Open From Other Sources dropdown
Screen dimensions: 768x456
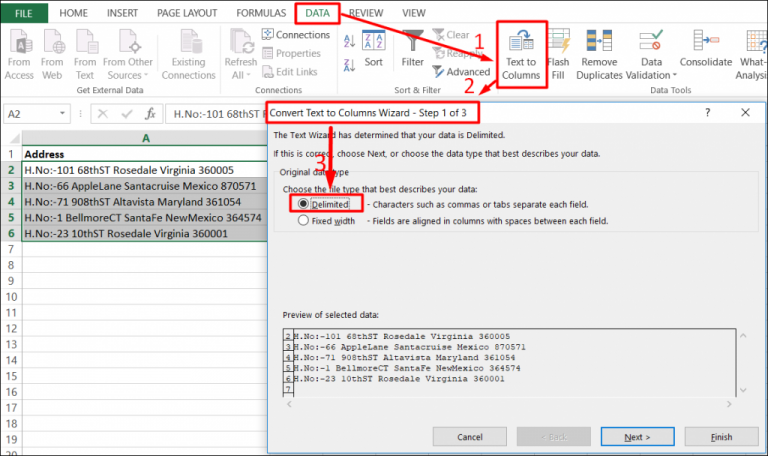point(128,54)
